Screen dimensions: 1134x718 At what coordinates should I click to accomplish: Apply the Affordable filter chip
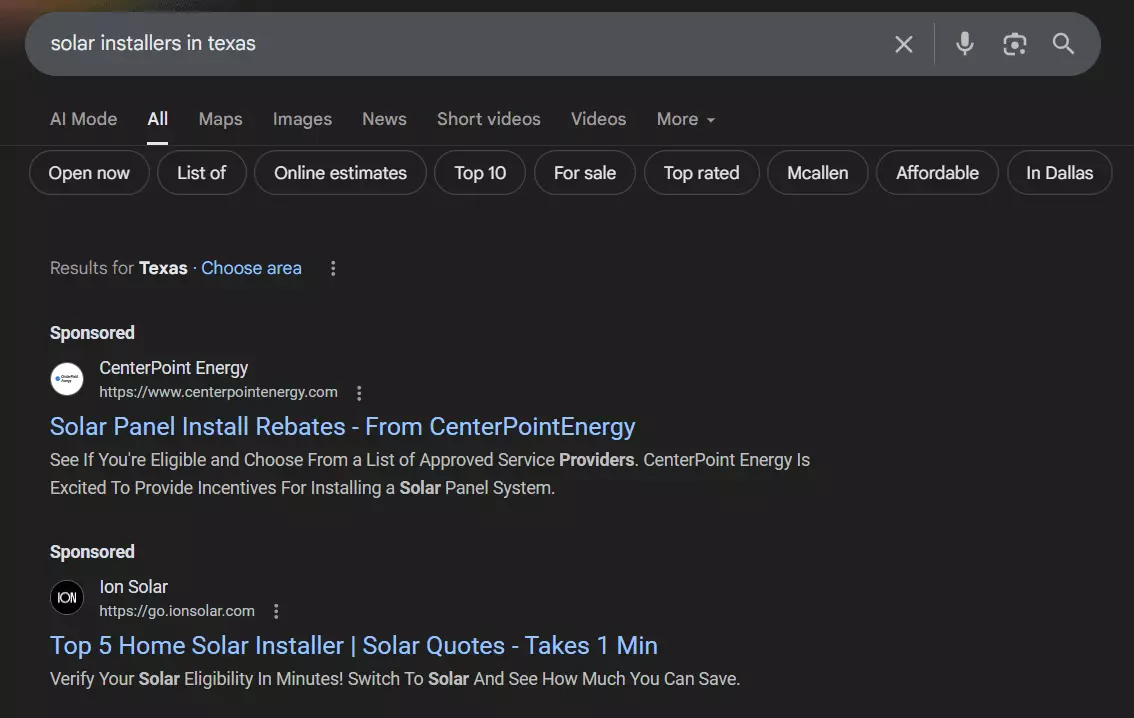pos(937,173)
